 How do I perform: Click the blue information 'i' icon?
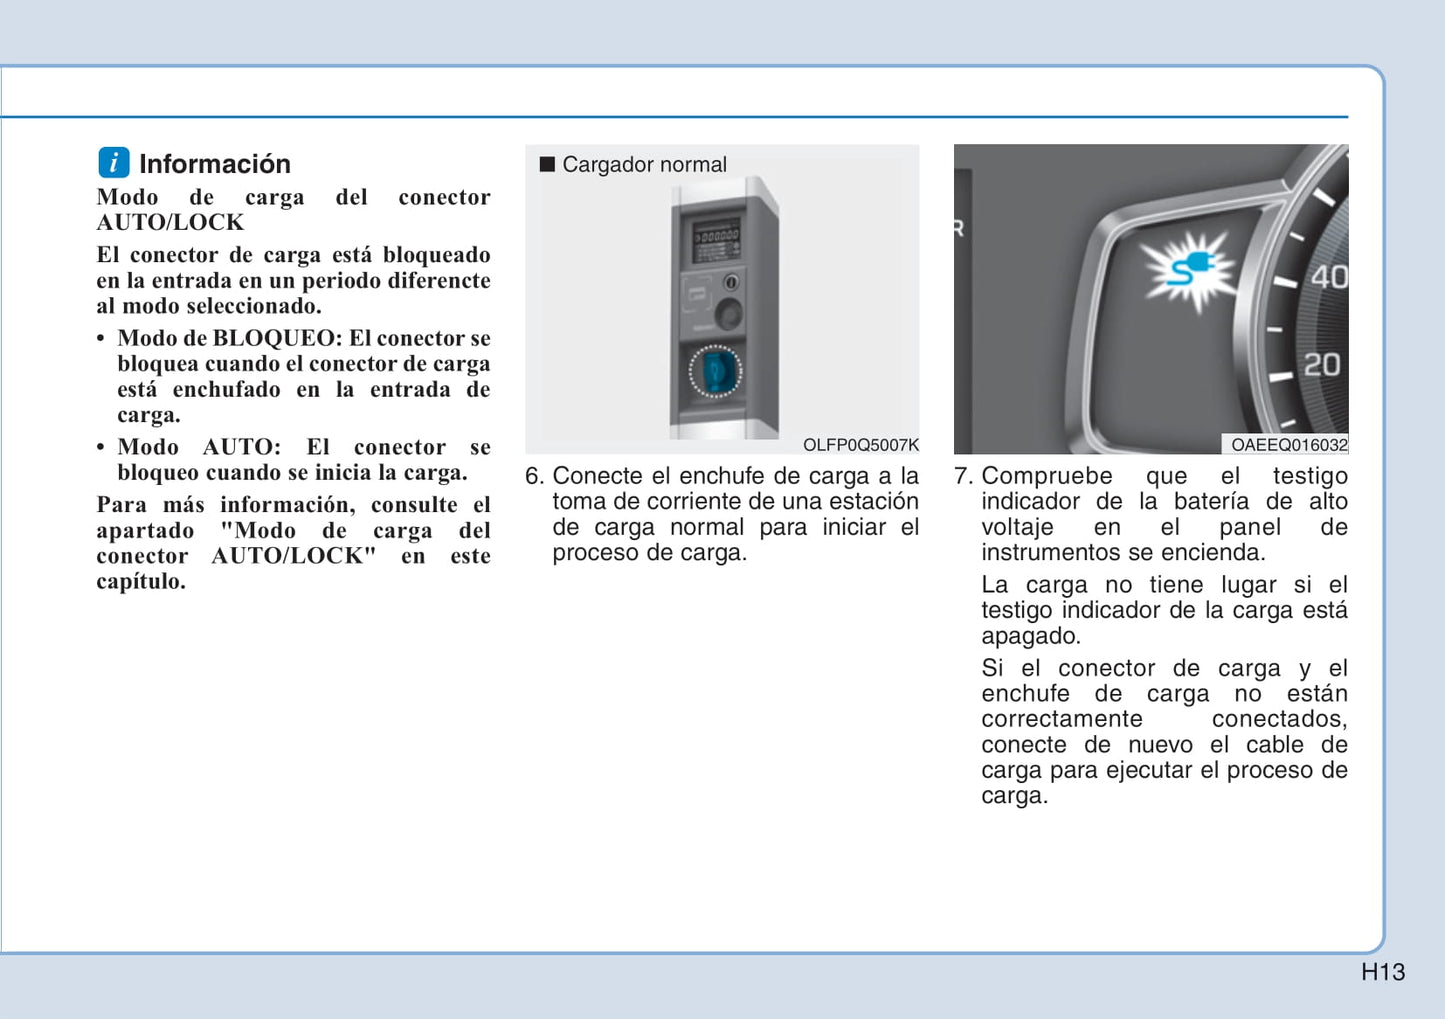coord(114,162)
